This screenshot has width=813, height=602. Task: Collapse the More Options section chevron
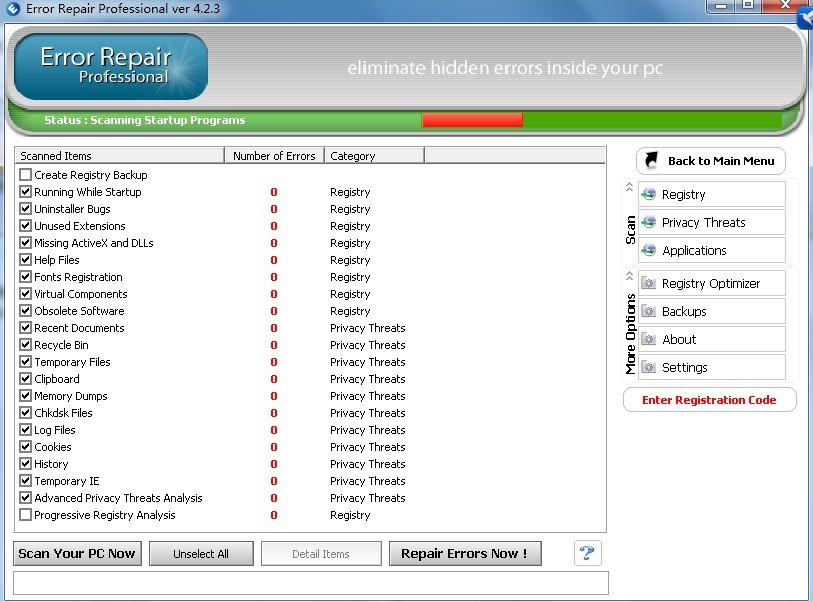629,276
